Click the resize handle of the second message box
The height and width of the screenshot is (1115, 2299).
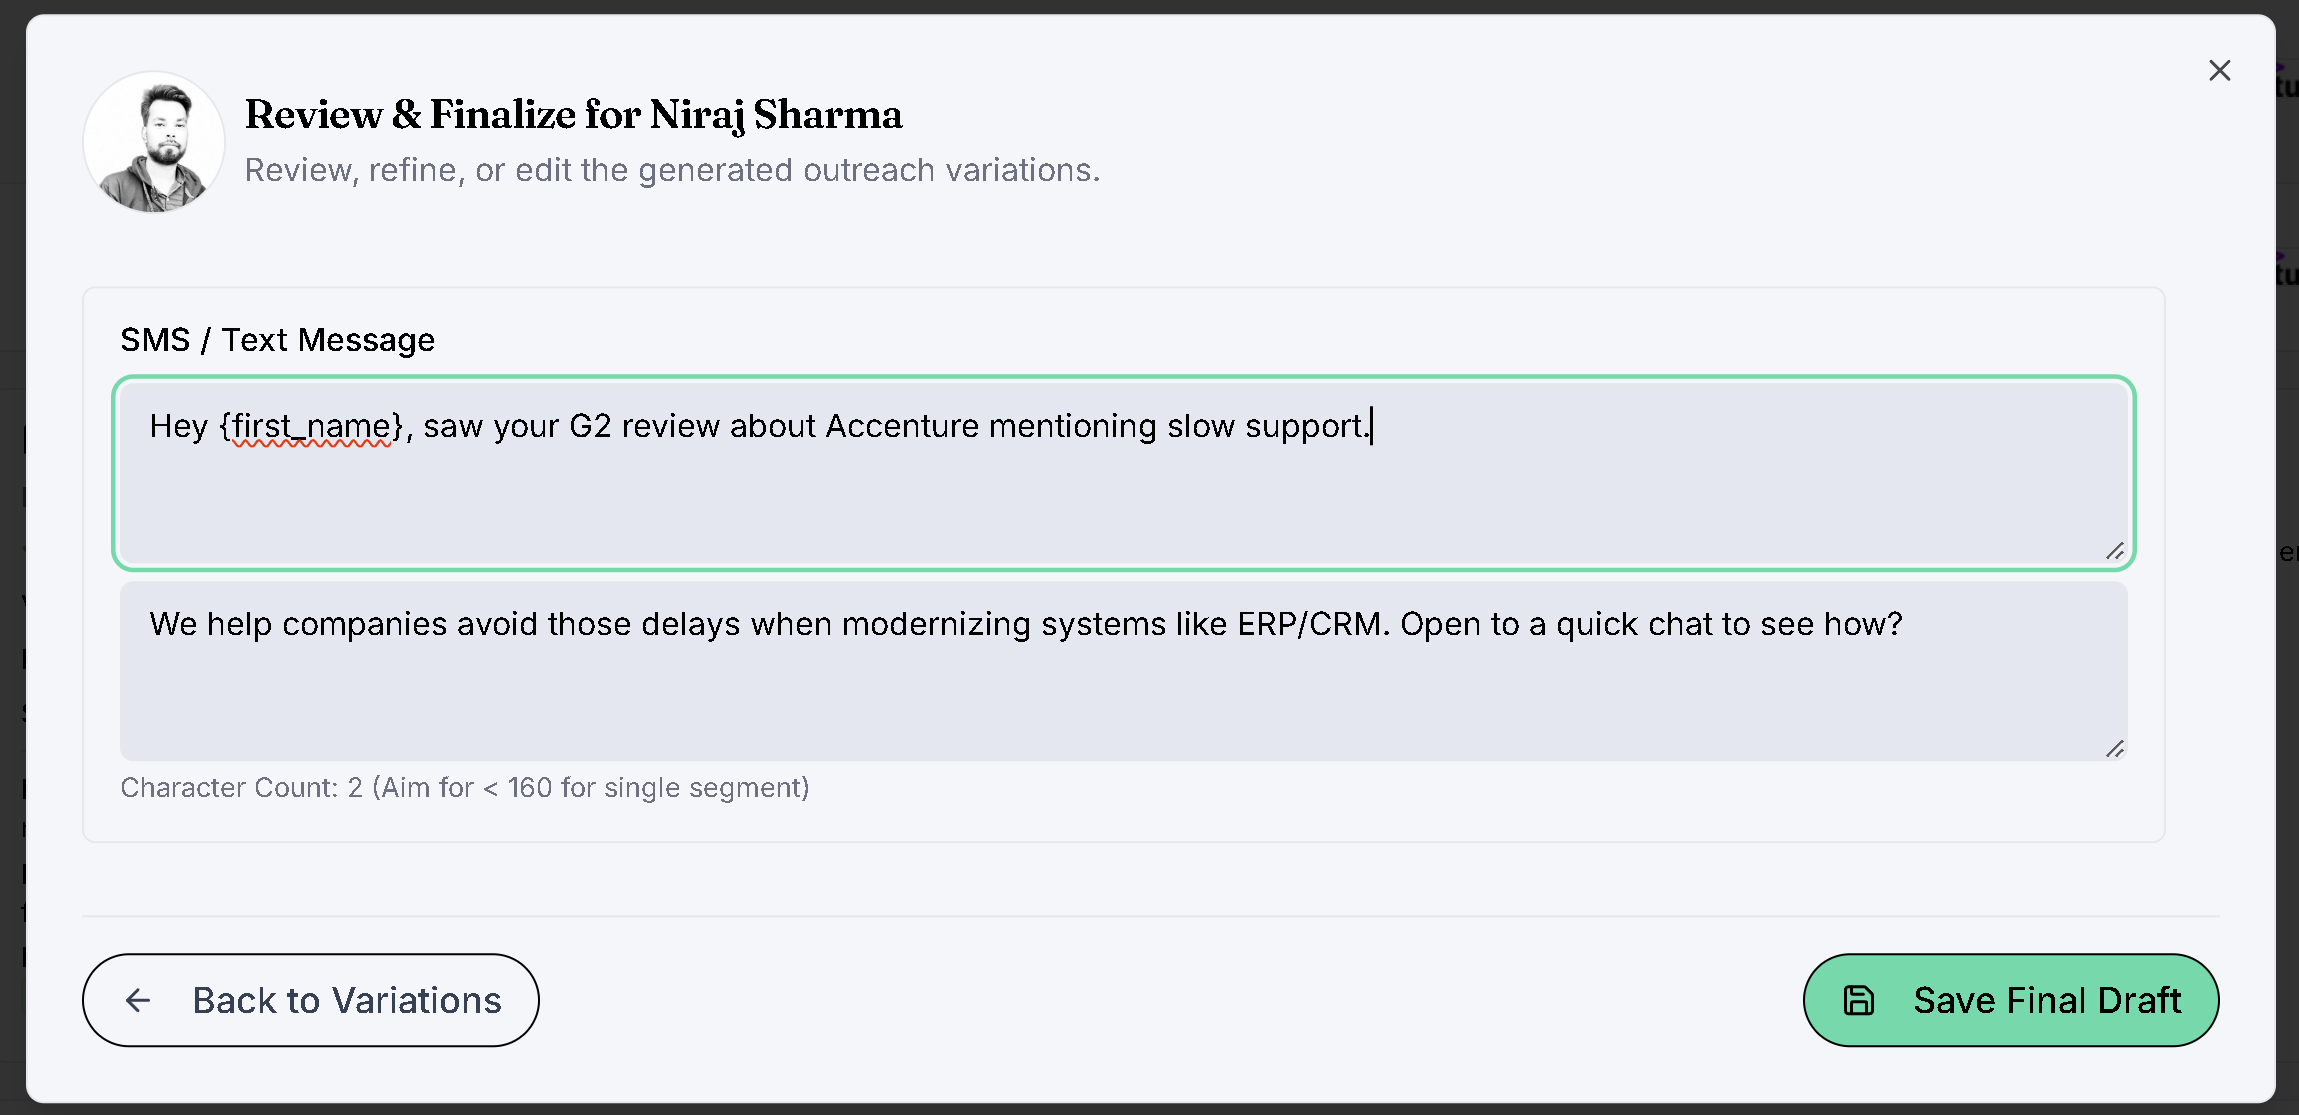(x=2114, y=749)
